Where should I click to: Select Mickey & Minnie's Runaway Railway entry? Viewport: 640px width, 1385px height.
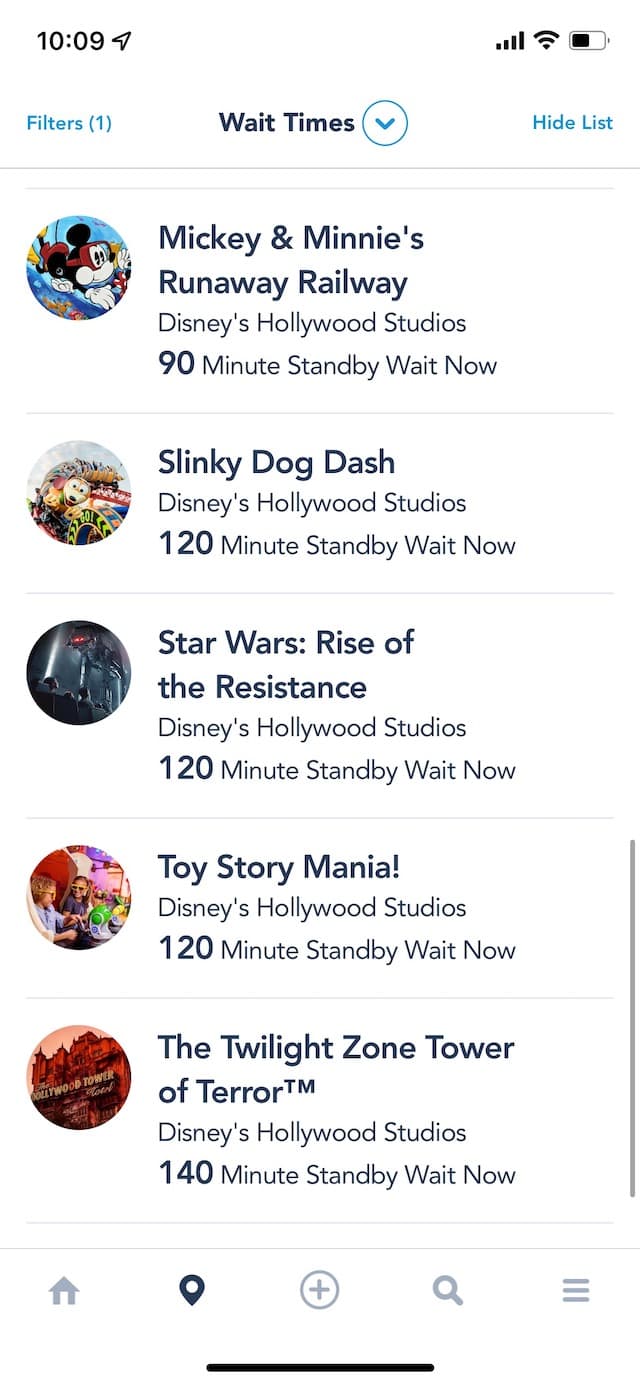(320, 301)
